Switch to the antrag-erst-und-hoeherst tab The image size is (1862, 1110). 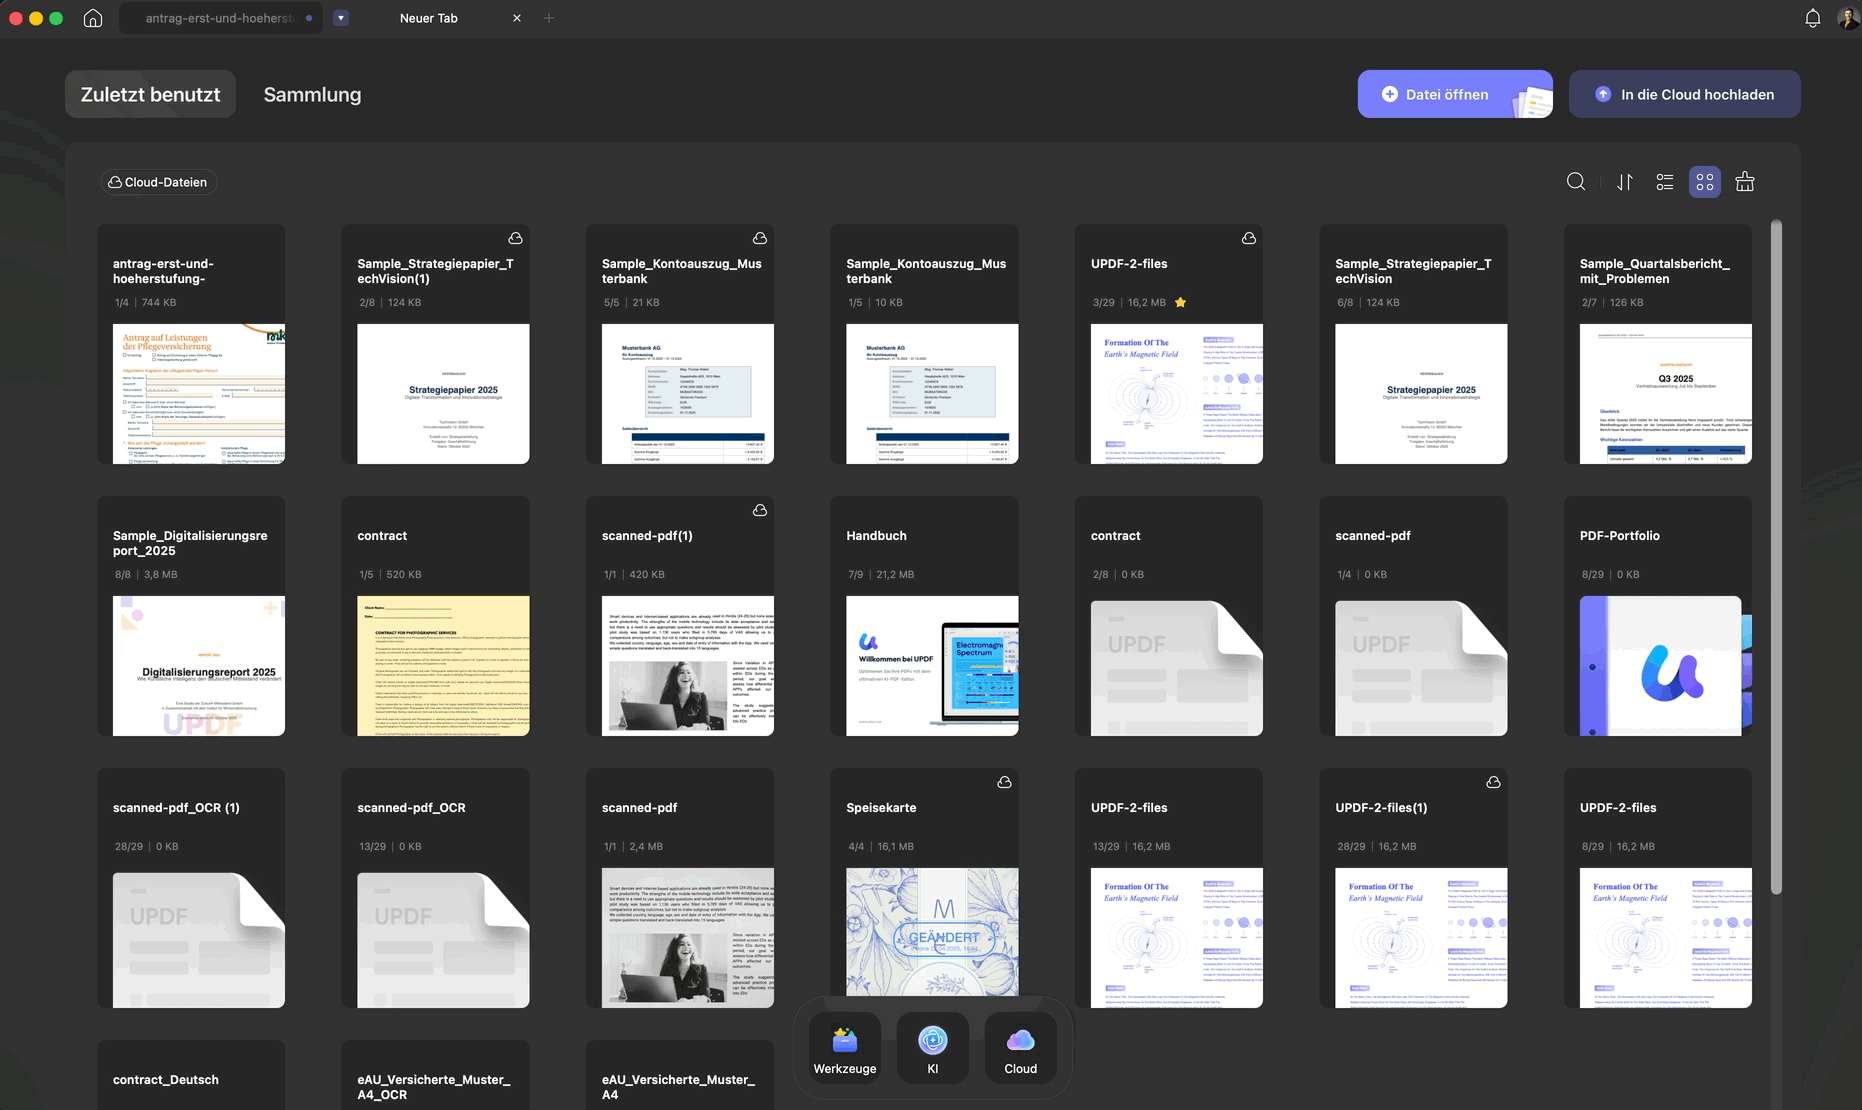tap(220, 18)
